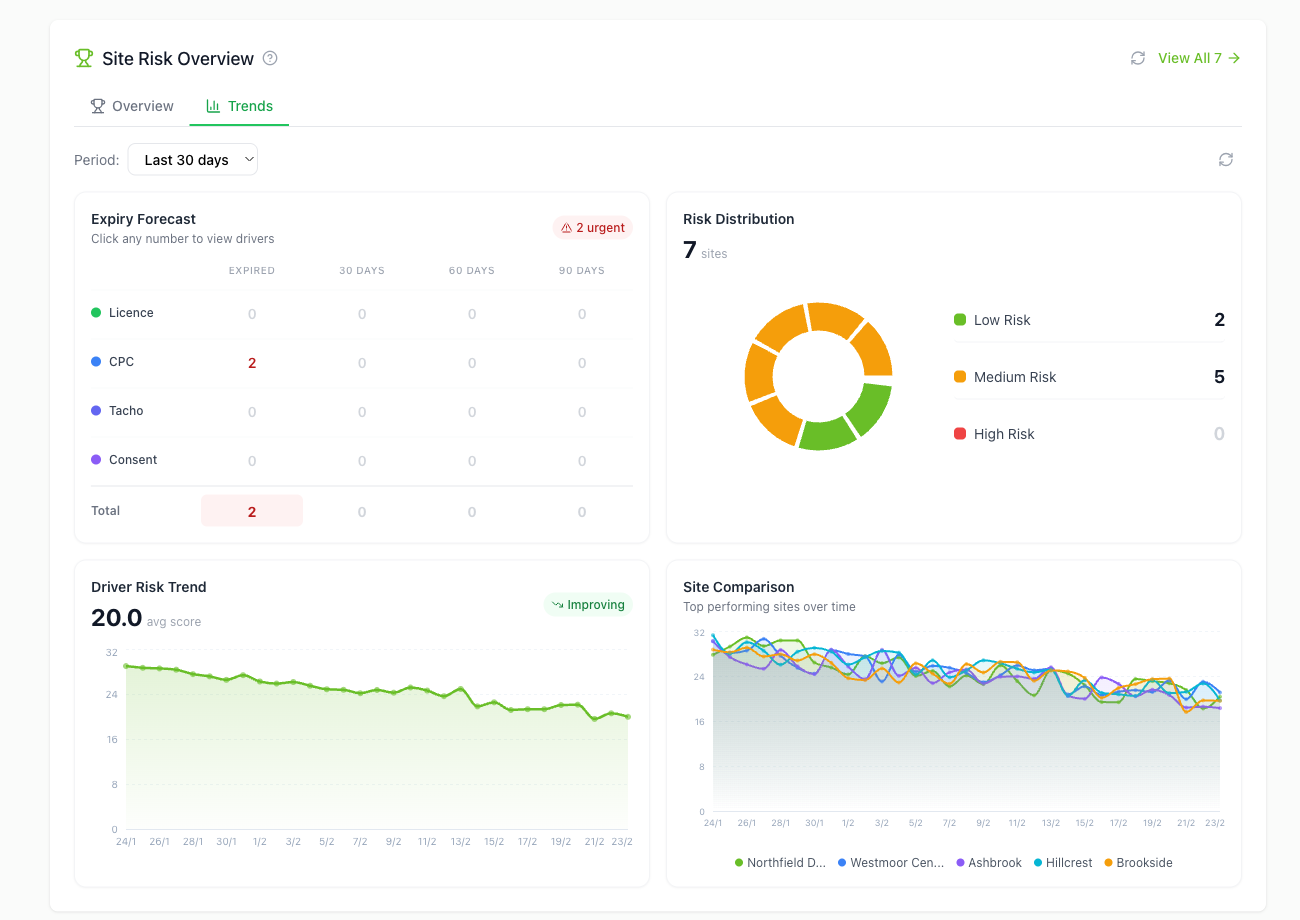Click the purple dot beside the Consent label
The height and width of the screenshot is (920, 1300).
(x=96, y=459)
